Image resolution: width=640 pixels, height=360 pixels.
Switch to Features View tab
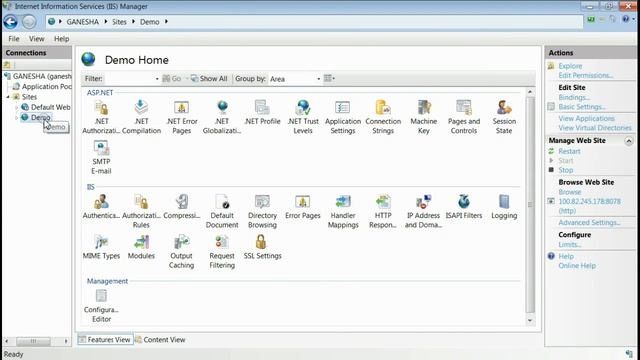point(105,340)
